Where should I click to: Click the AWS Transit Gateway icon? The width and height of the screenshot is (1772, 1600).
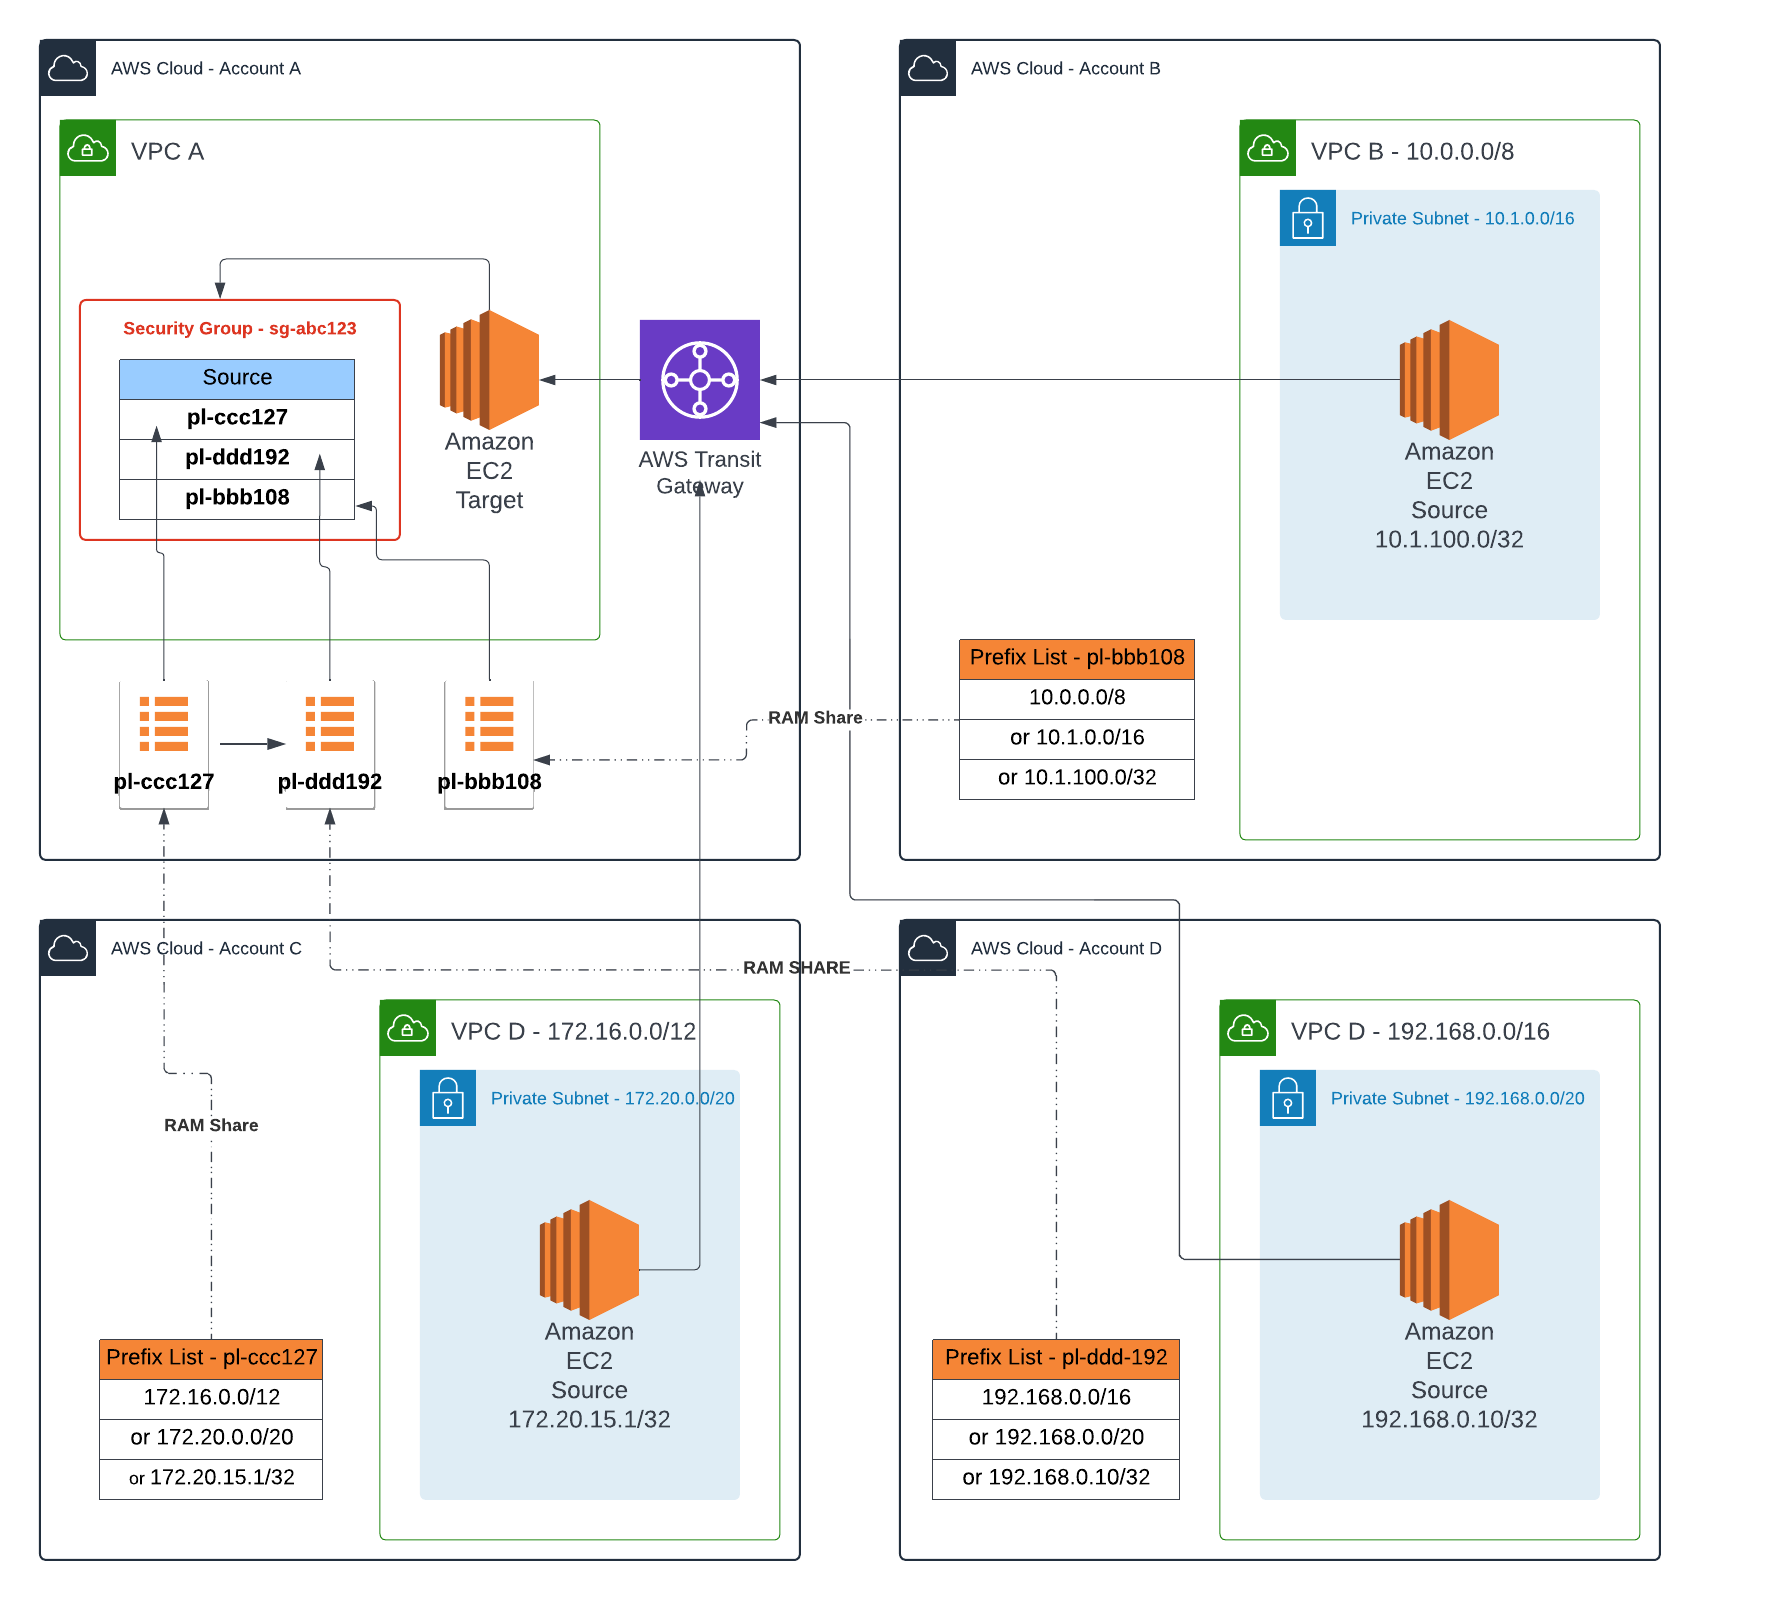[x=700, y=380]
